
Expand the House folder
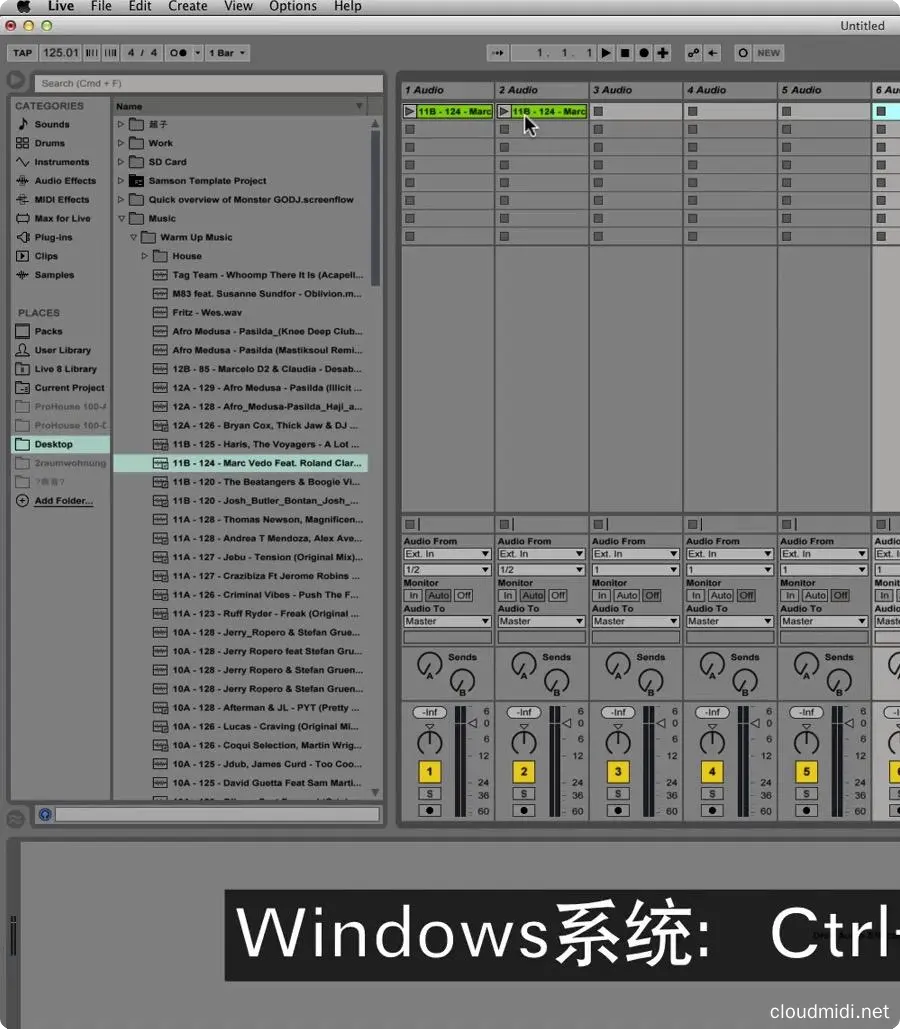click(145, 256)
